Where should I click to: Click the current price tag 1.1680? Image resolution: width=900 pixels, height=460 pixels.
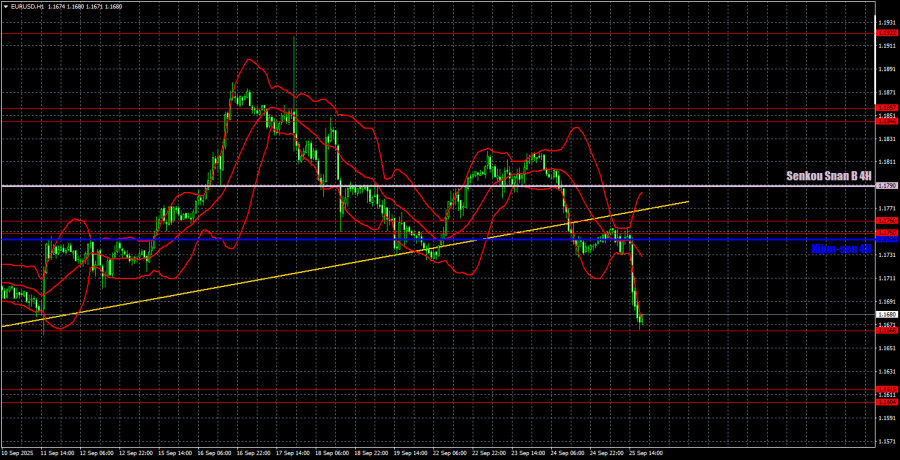click(x=885, y=314)
